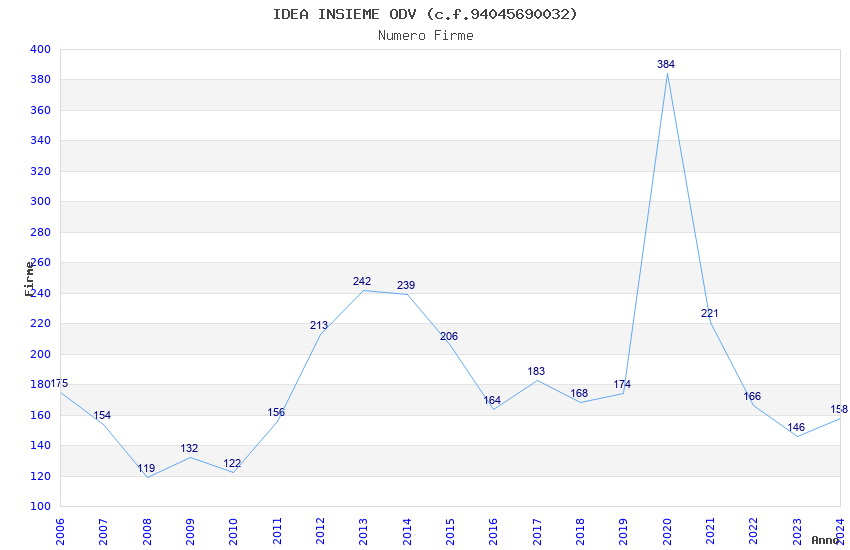This screenshot has width=850, height=550.
Task: Click the y-axis value 160
Action: click(x=40, y=415)
